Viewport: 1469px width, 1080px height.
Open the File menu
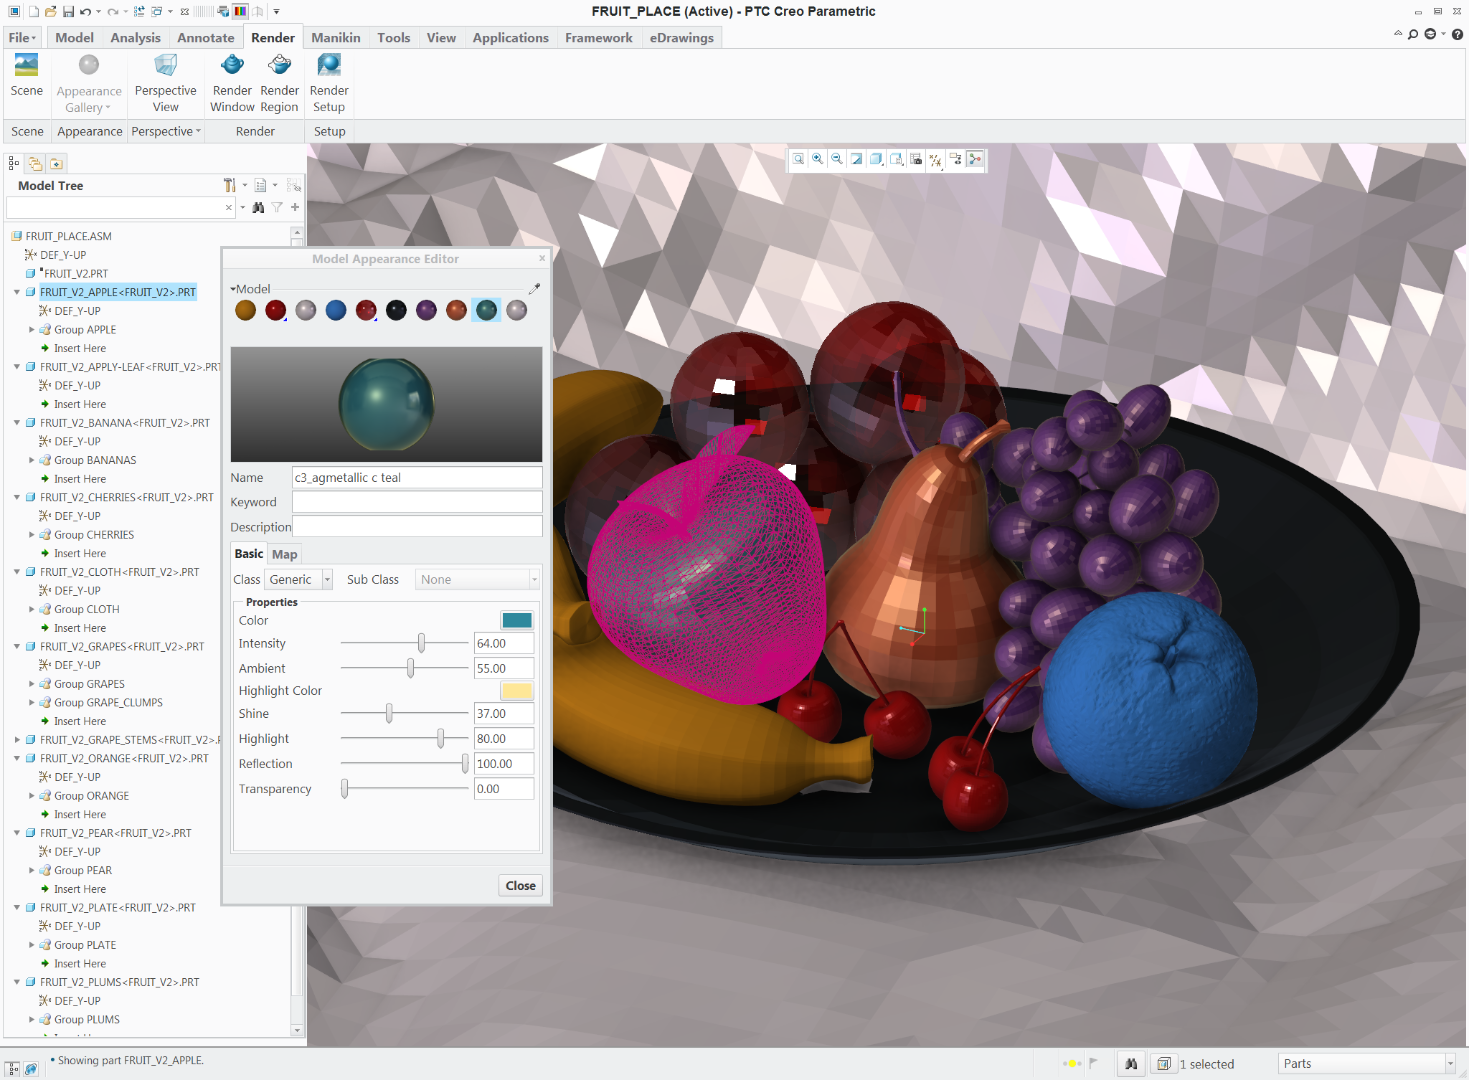tap(22, 38)
